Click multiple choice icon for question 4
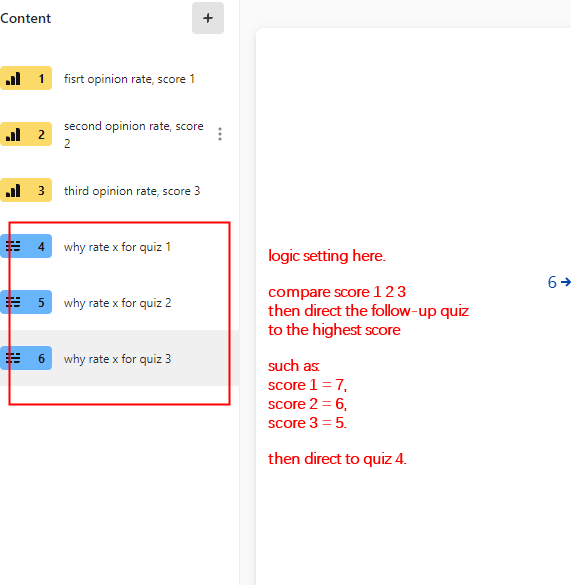Viewport: 571px width, 585px height. tap(13, 246)
